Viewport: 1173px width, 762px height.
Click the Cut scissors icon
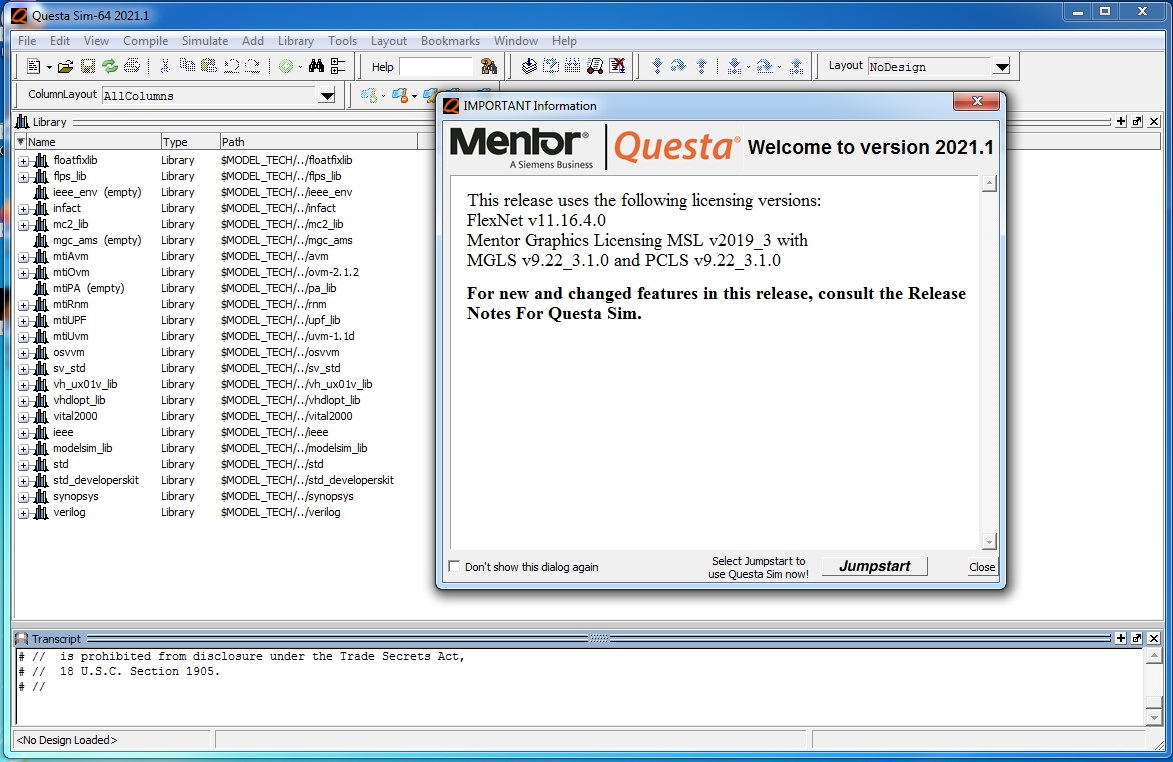[165, 67]
